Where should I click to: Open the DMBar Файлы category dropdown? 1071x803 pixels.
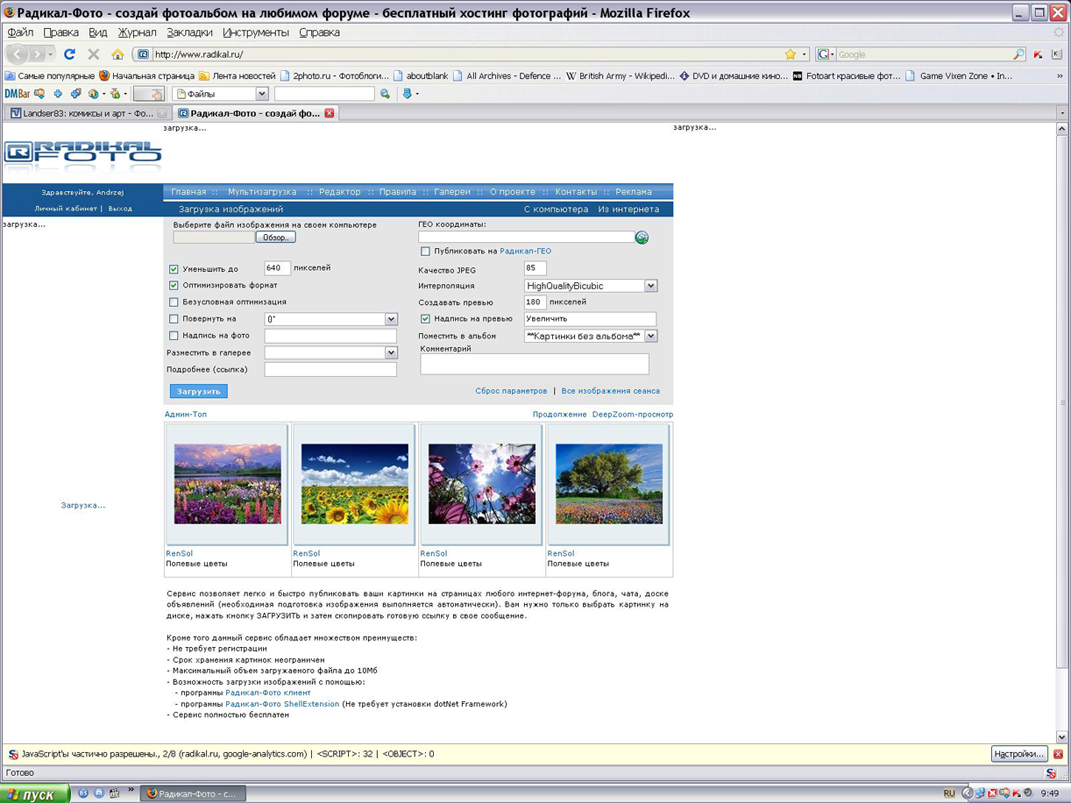262,94
